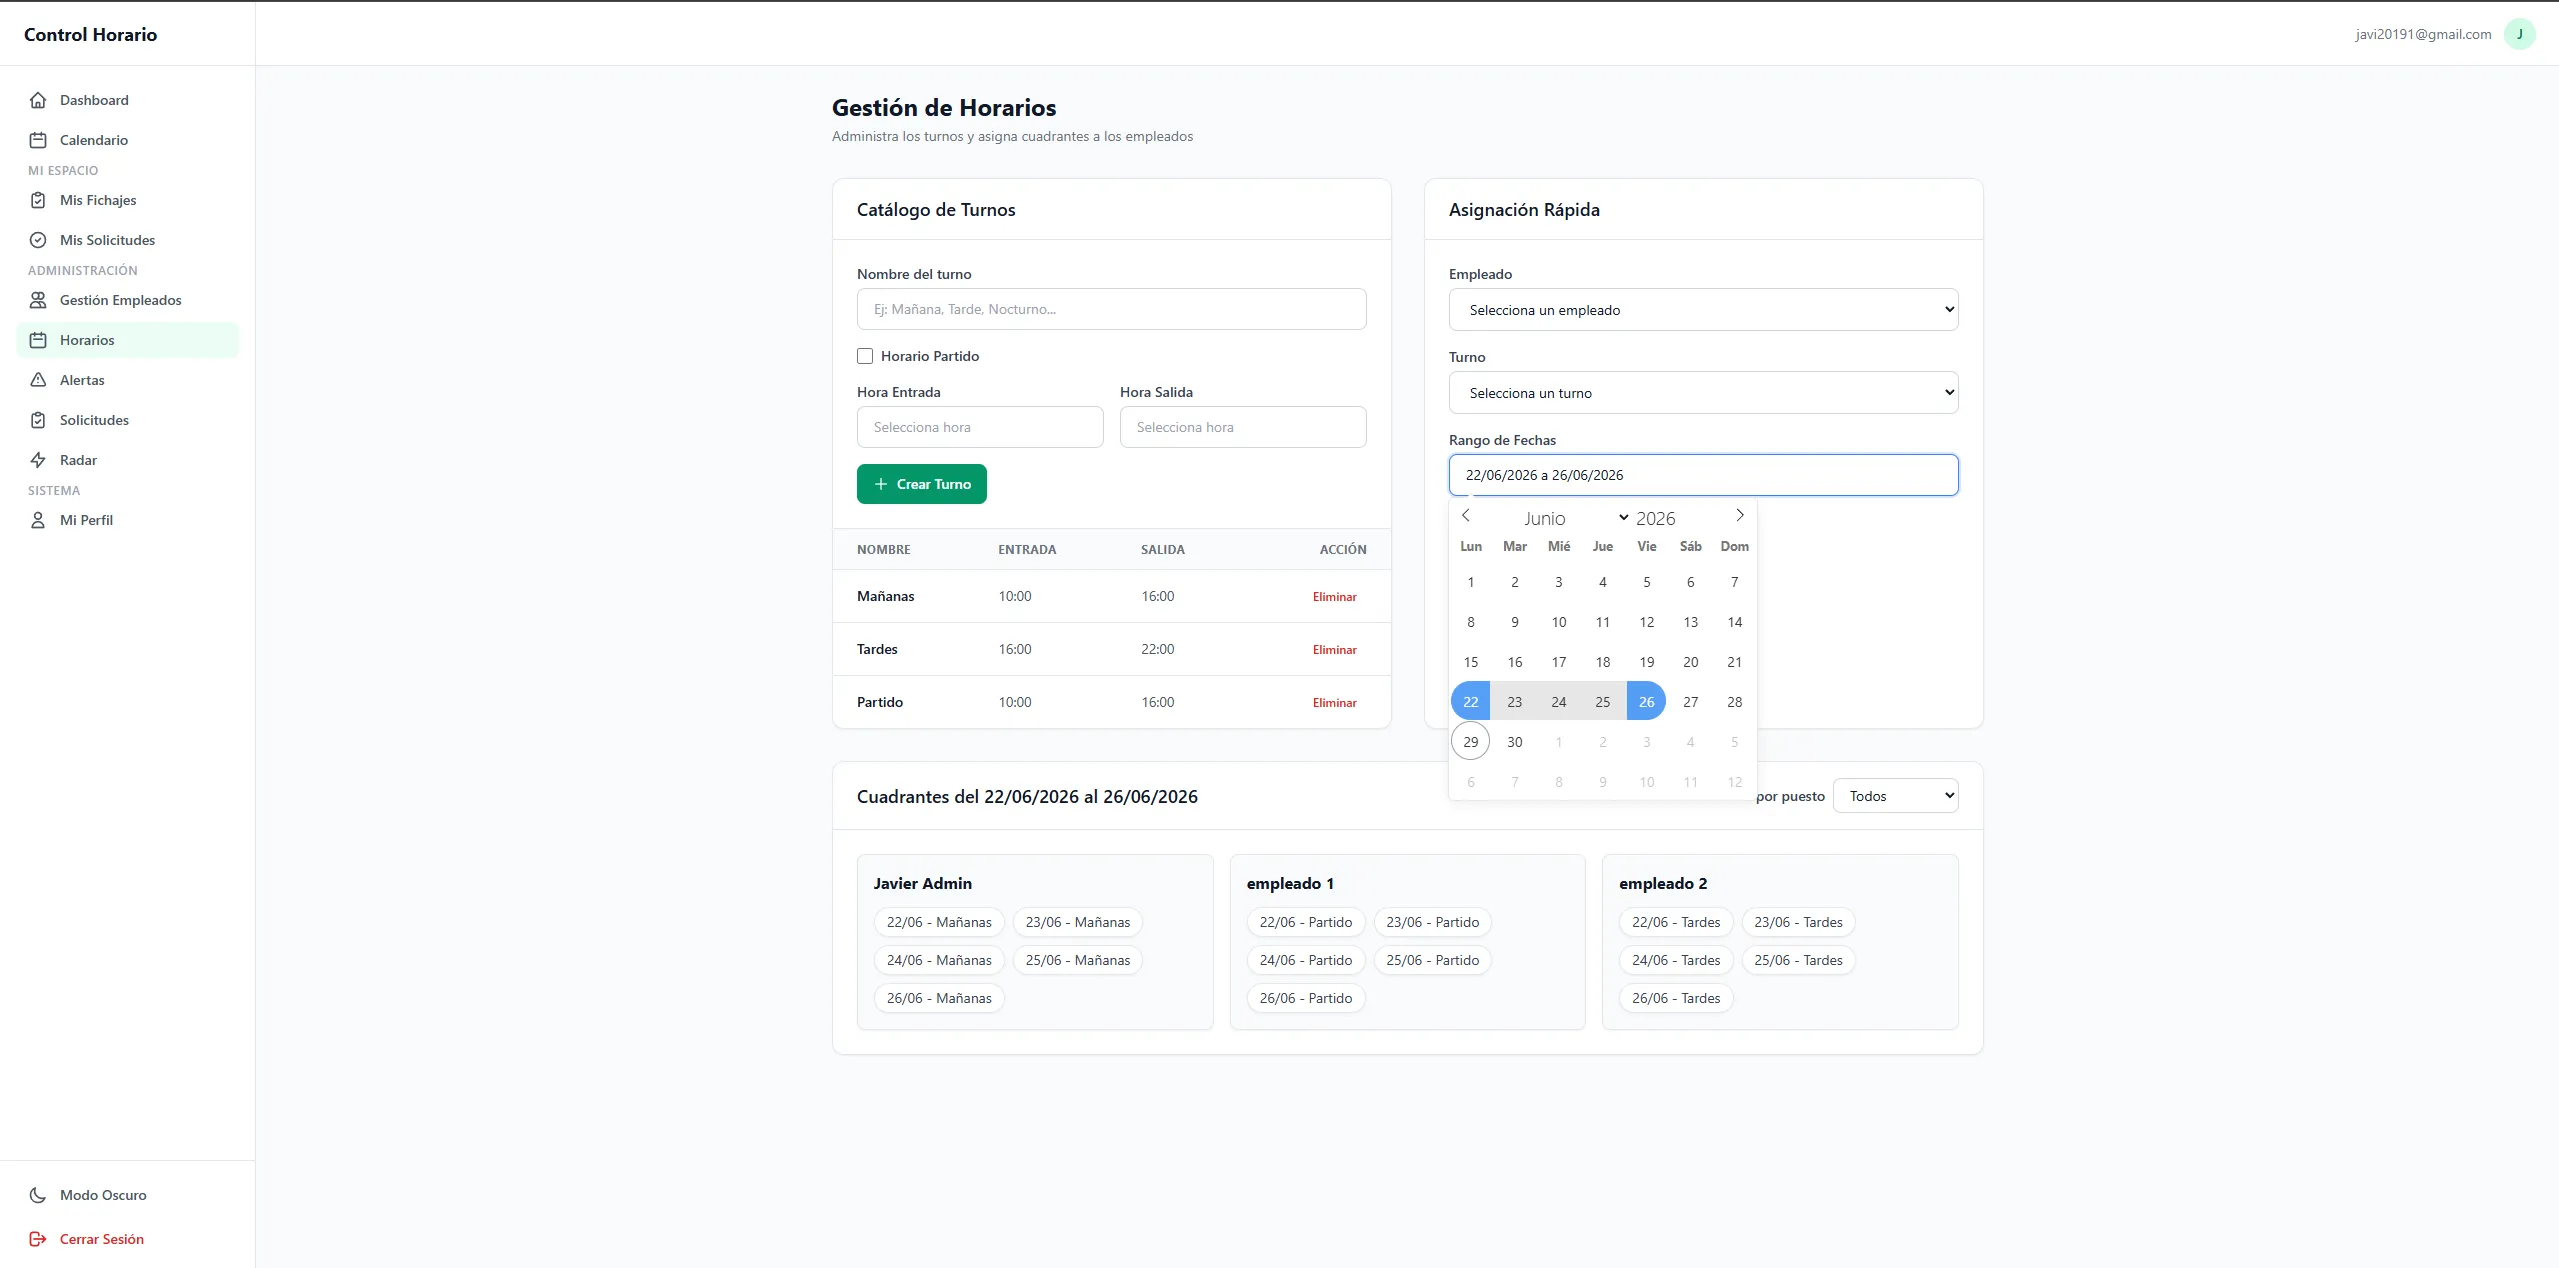Click the Dashboard home icon

(38, 100)
